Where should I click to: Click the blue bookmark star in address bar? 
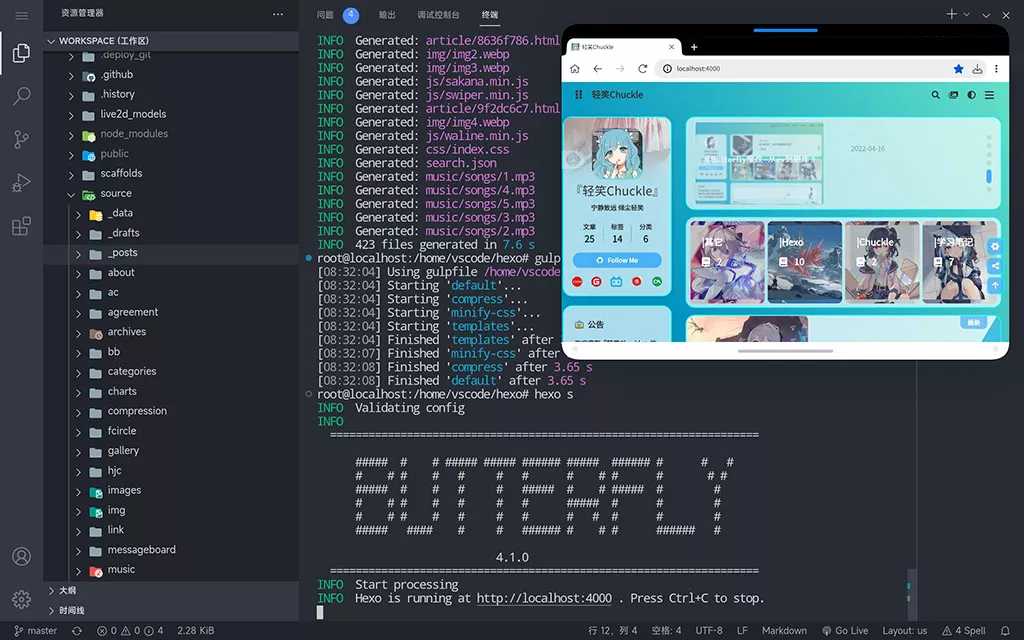(x=958, y=69)
